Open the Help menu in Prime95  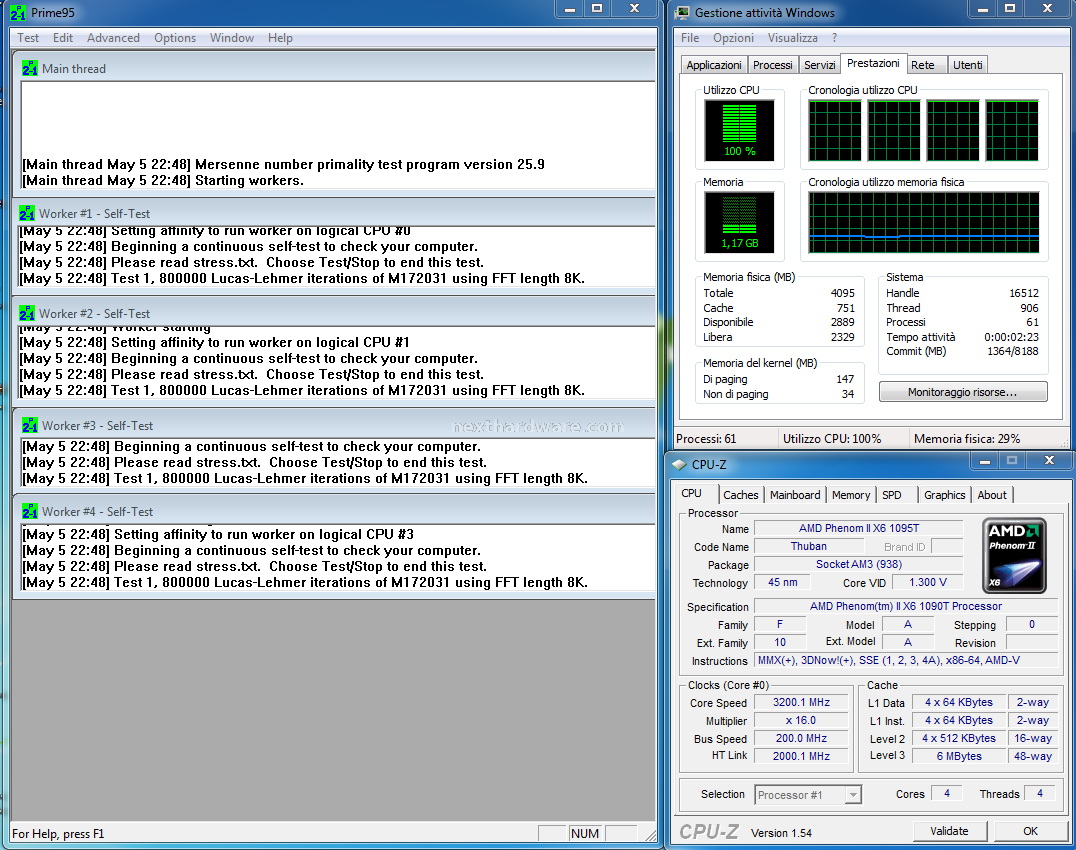(x=280, y=38)
